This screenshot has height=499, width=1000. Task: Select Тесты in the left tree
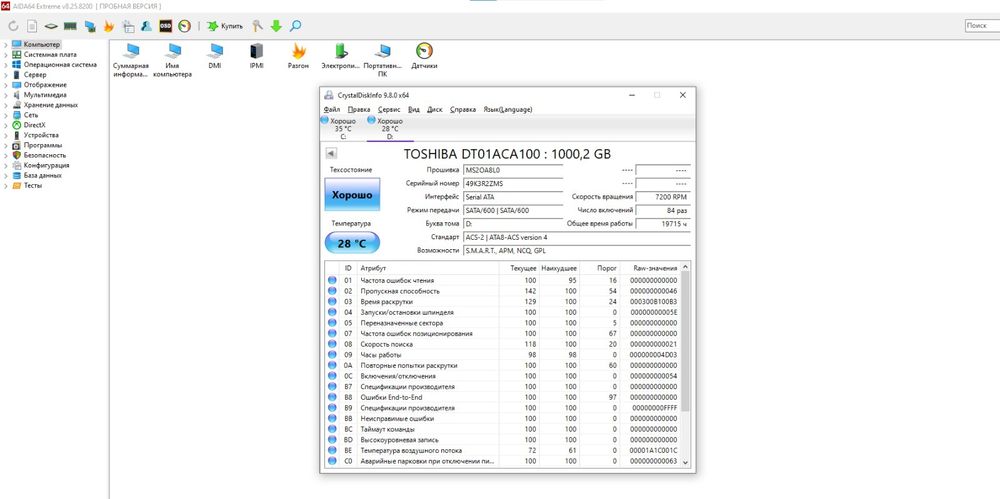[33, 185]
